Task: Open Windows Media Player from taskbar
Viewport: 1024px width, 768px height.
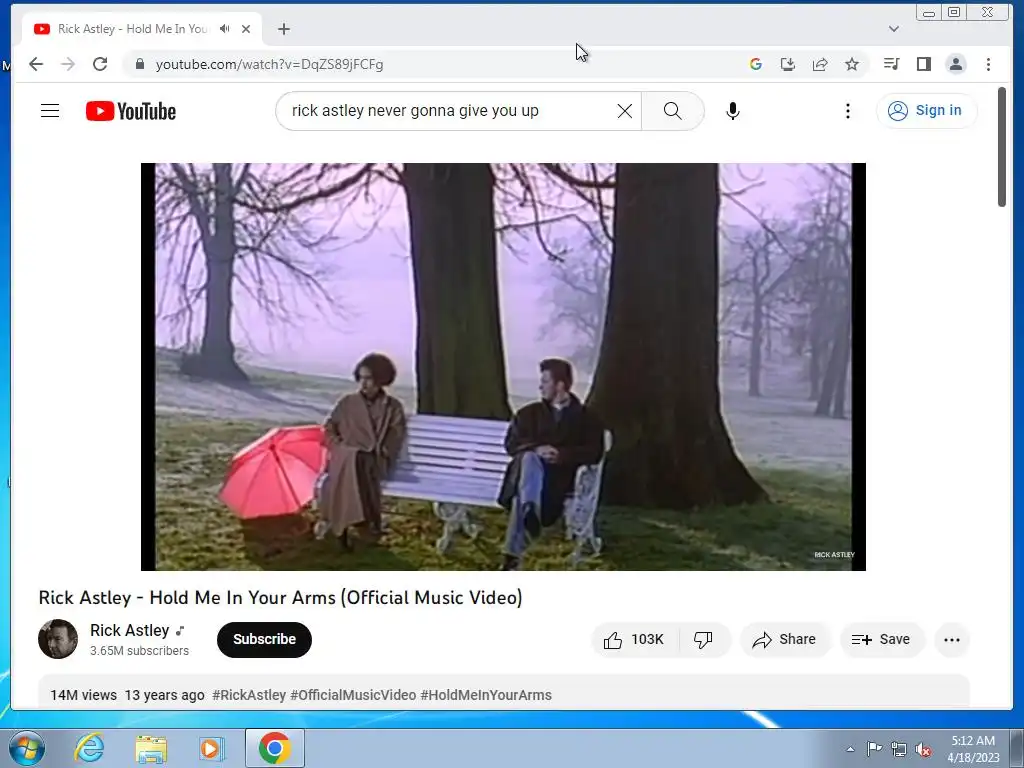Action: pyautogui.click(x=212, y=748)
